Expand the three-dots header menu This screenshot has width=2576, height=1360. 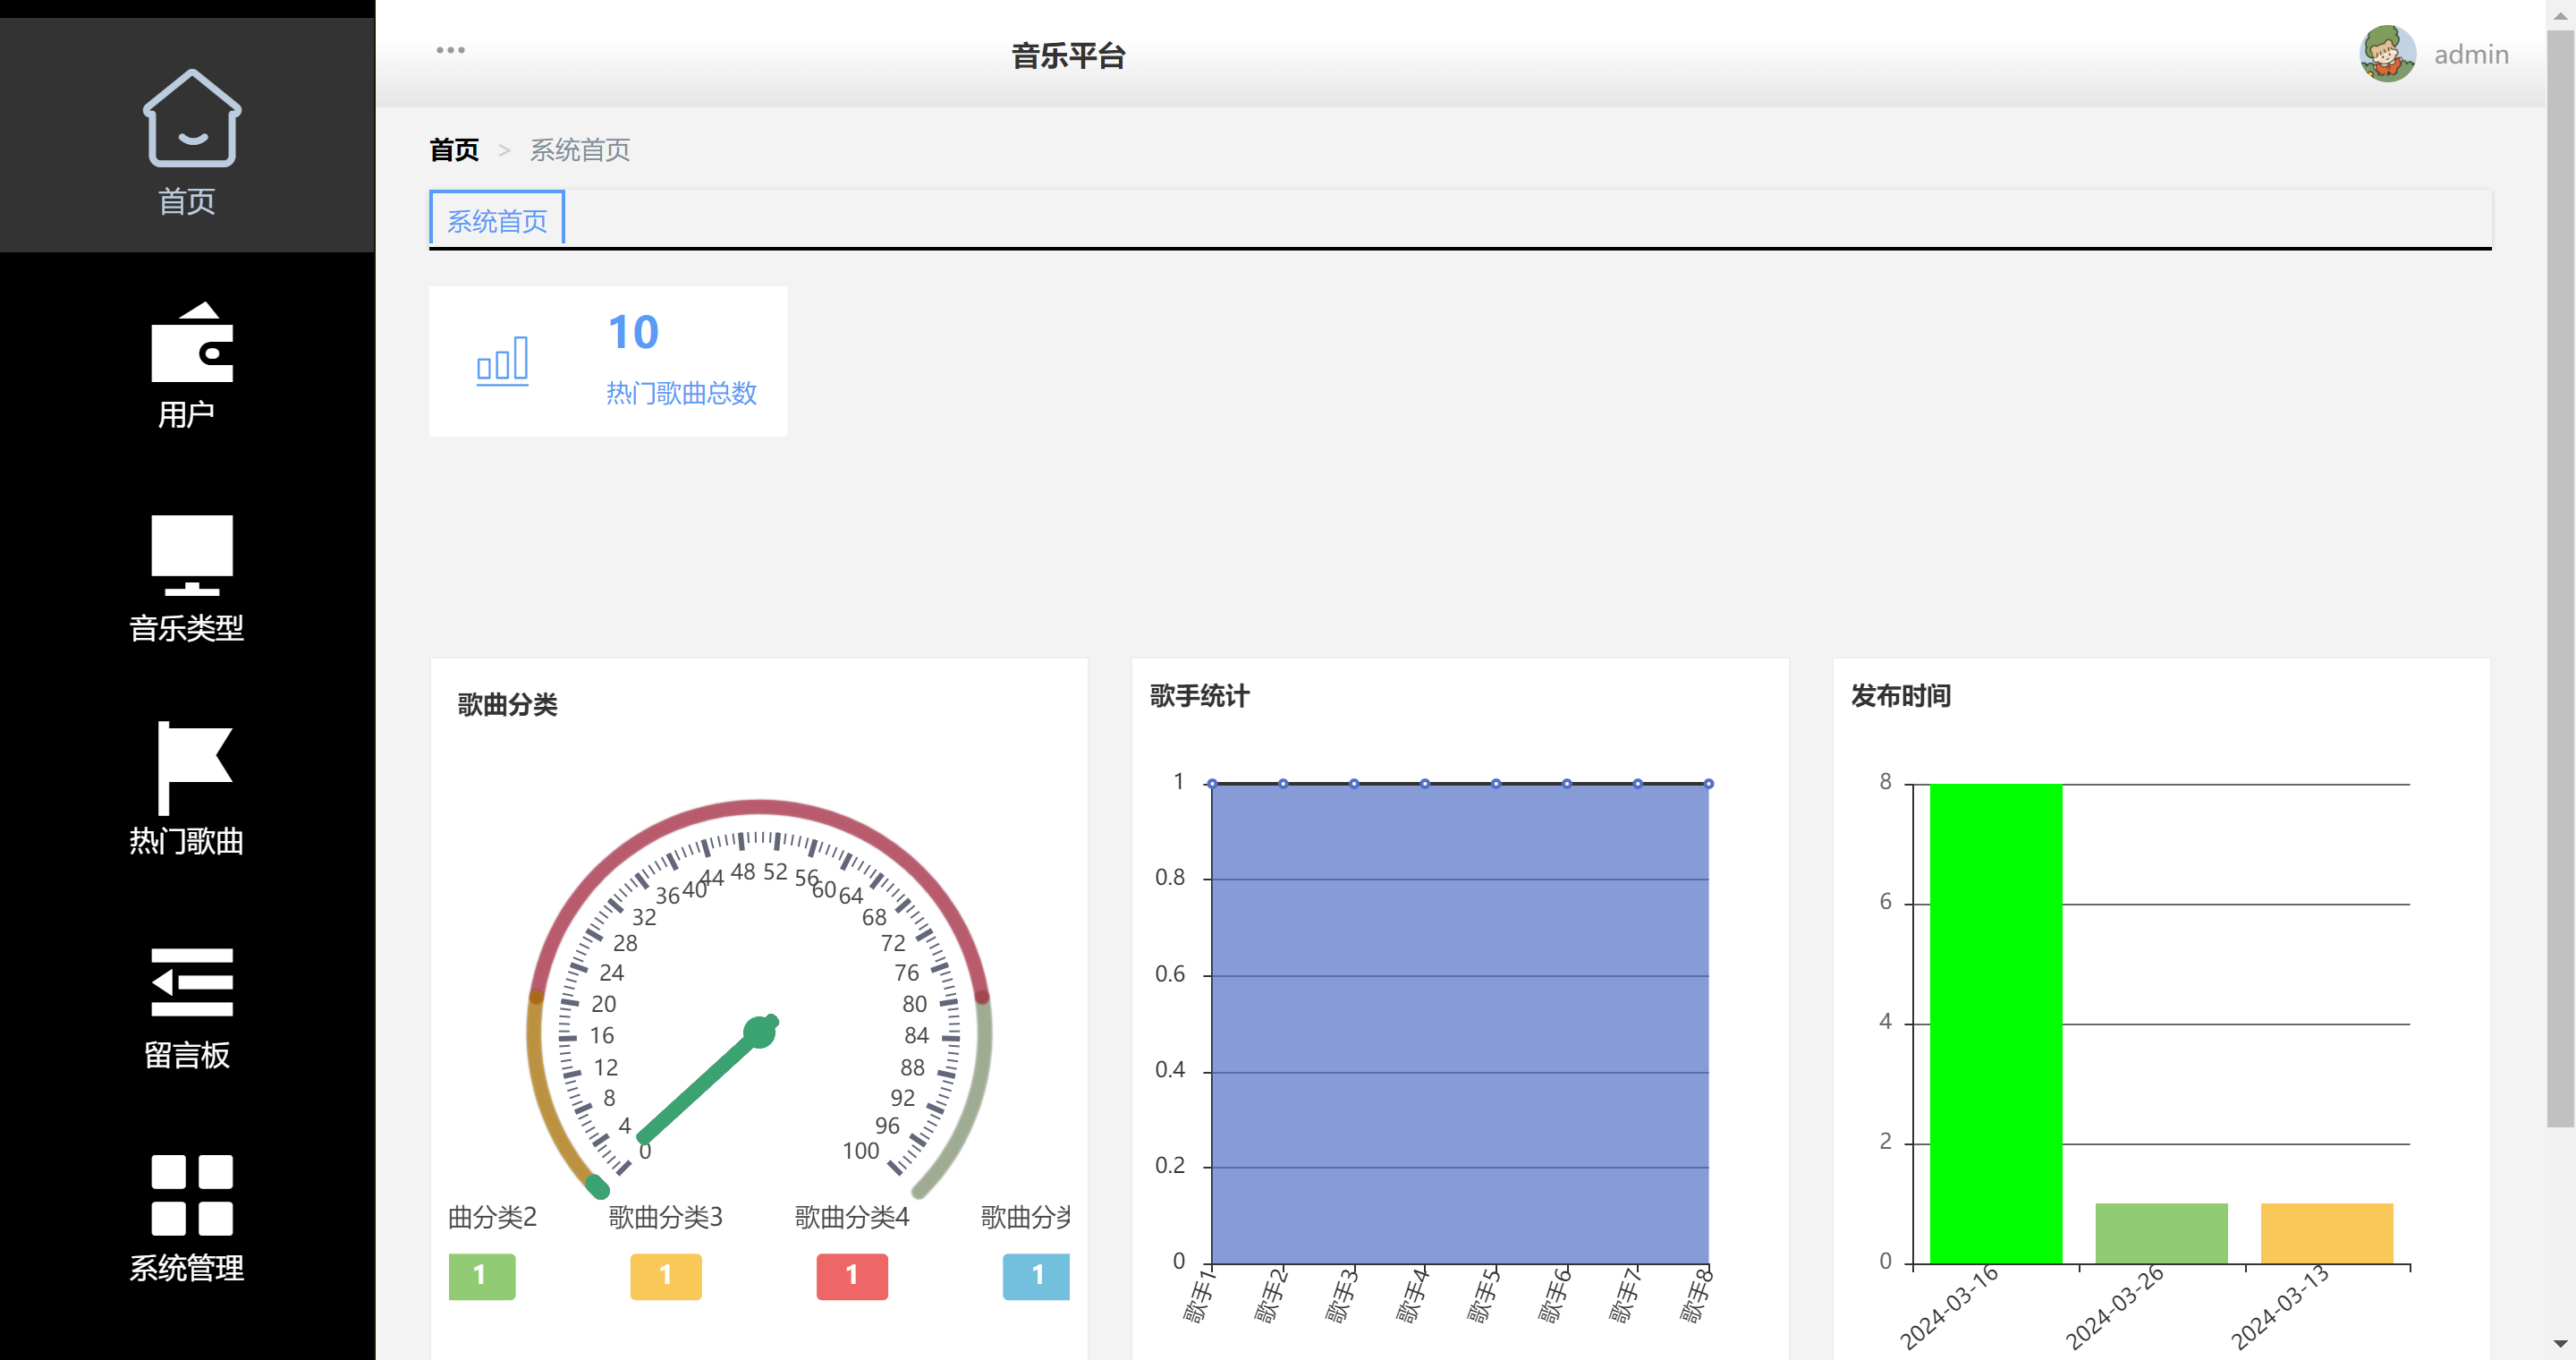(x=450, y=50)
